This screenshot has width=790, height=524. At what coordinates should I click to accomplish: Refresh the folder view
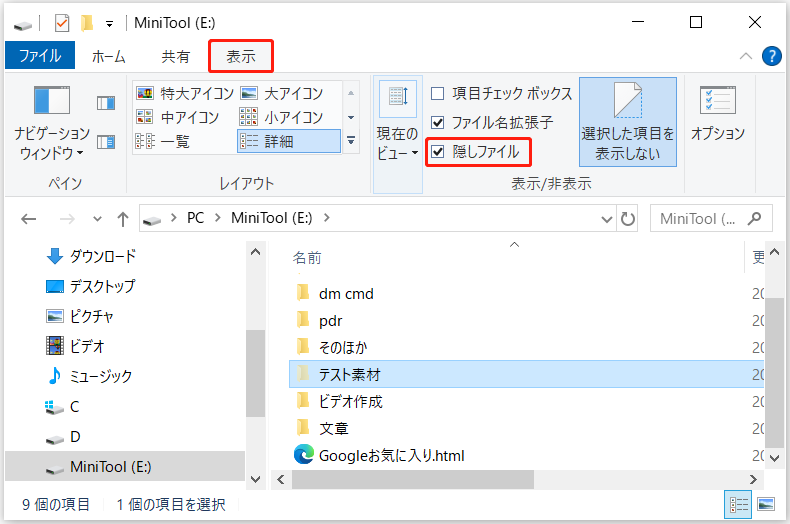point(628,219)
